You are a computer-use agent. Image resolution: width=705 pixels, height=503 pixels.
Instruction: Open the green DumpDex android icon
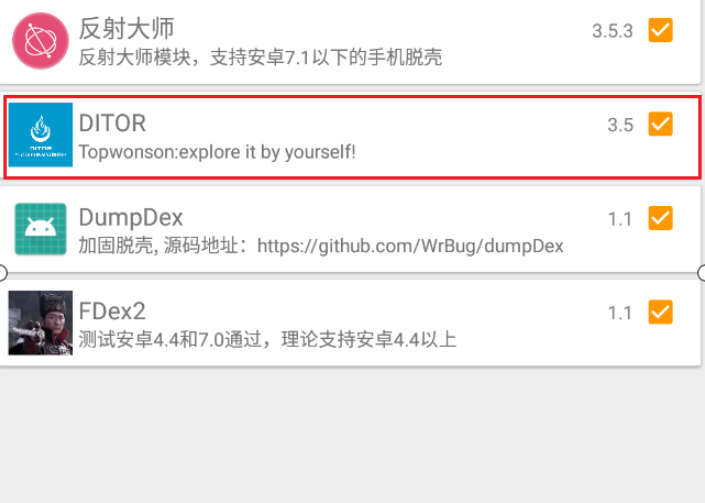[40, 229]
